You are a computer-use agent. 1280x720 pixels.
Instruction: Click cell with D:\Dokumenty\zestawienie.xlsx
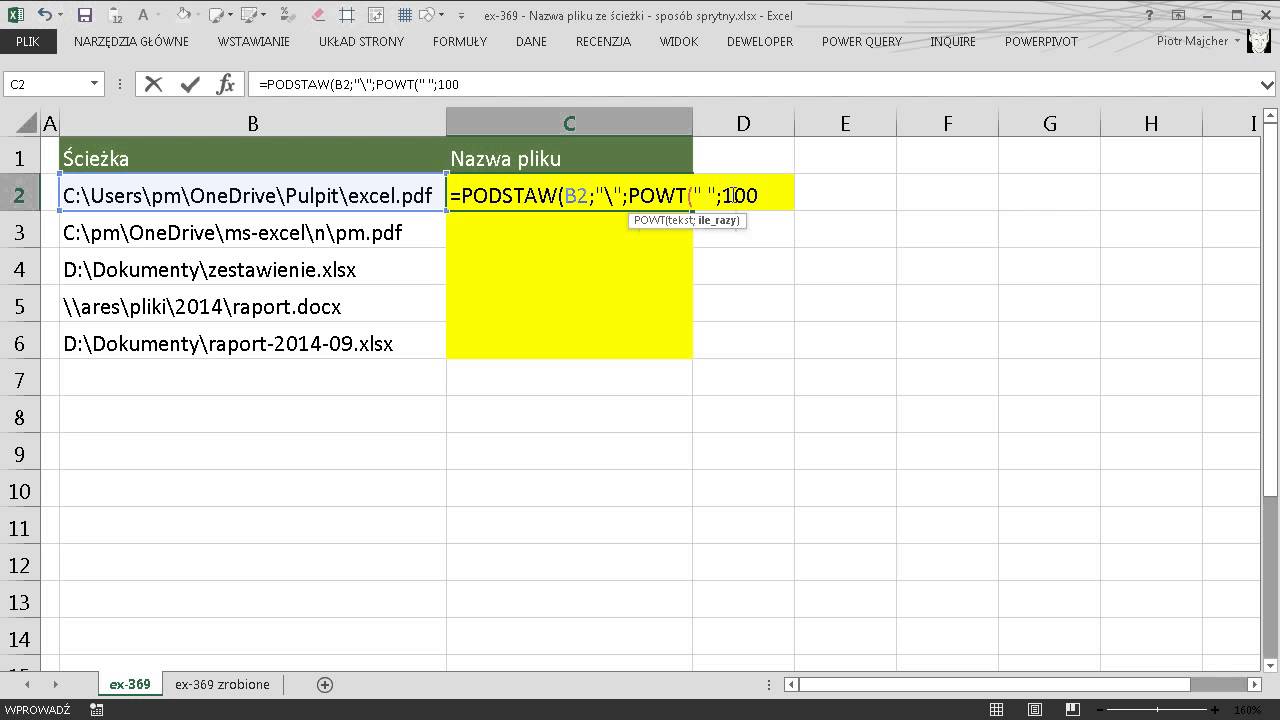click(253, 270)
